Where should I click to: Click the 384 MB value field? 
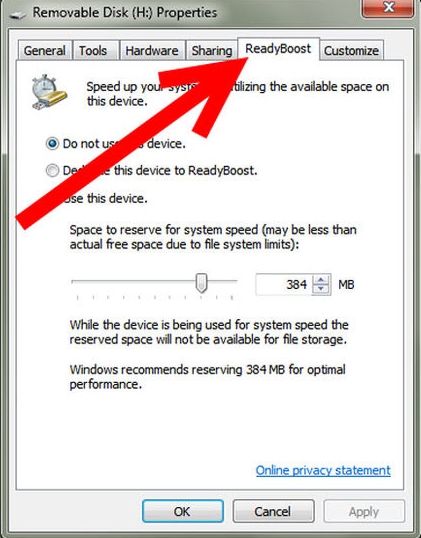coord(284,284)
